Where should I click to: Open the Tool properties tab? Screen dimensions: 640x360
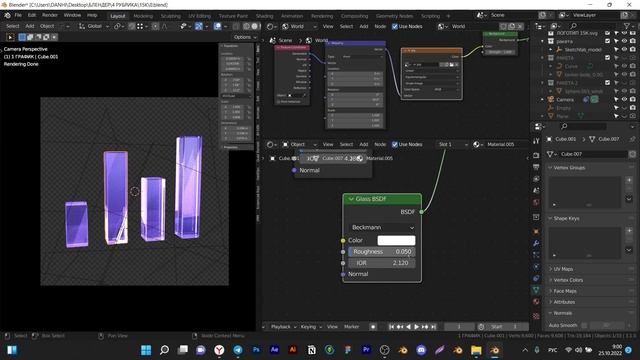536,141
